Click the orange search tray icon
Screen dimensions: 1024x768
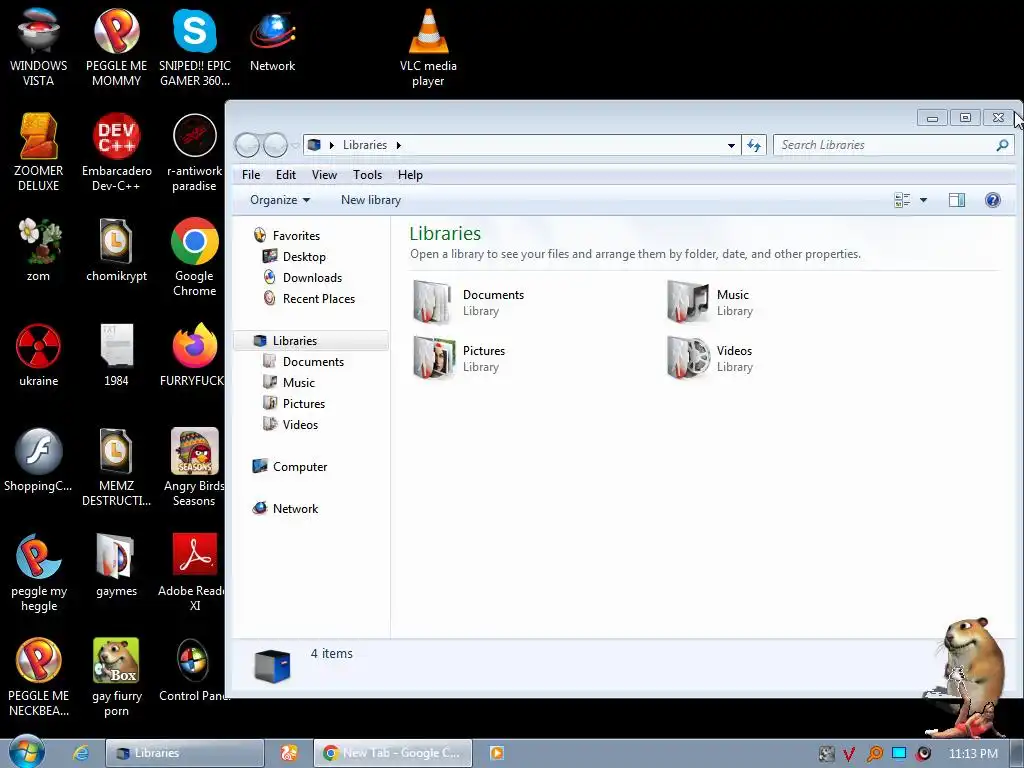tap(874, 754)
